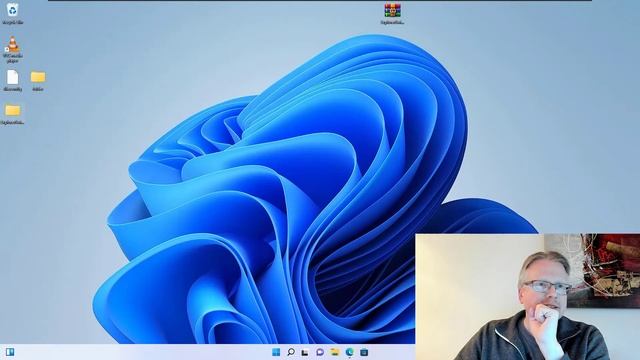The width and height of the screenshot is (640, 360).
Task: Open the purple Chat icon in the taskbar
Action: pos(320,352)
